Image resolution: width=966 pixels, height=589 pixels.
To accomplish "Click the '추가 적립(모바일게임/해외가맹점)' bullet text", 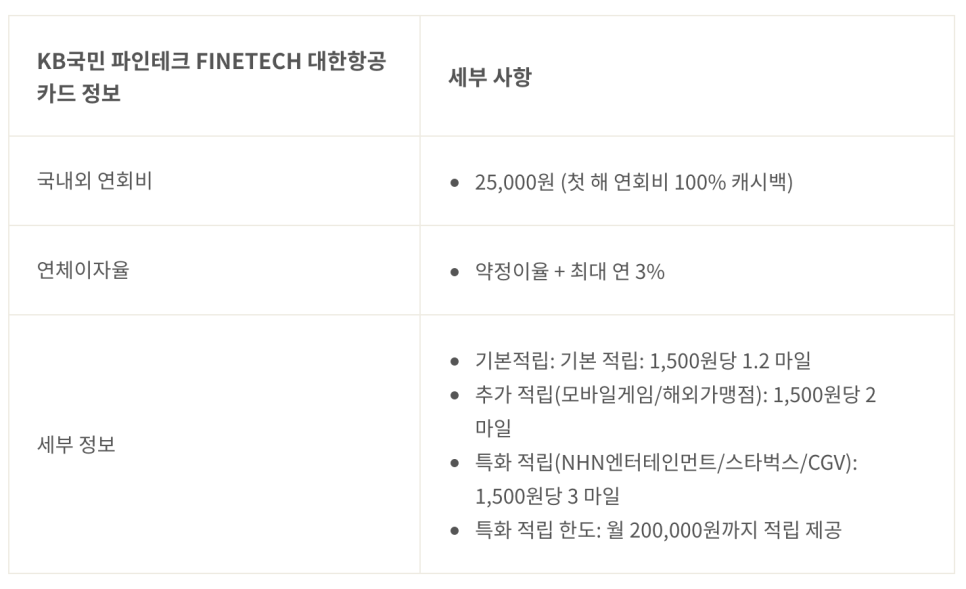I will [x=618, y=395].
